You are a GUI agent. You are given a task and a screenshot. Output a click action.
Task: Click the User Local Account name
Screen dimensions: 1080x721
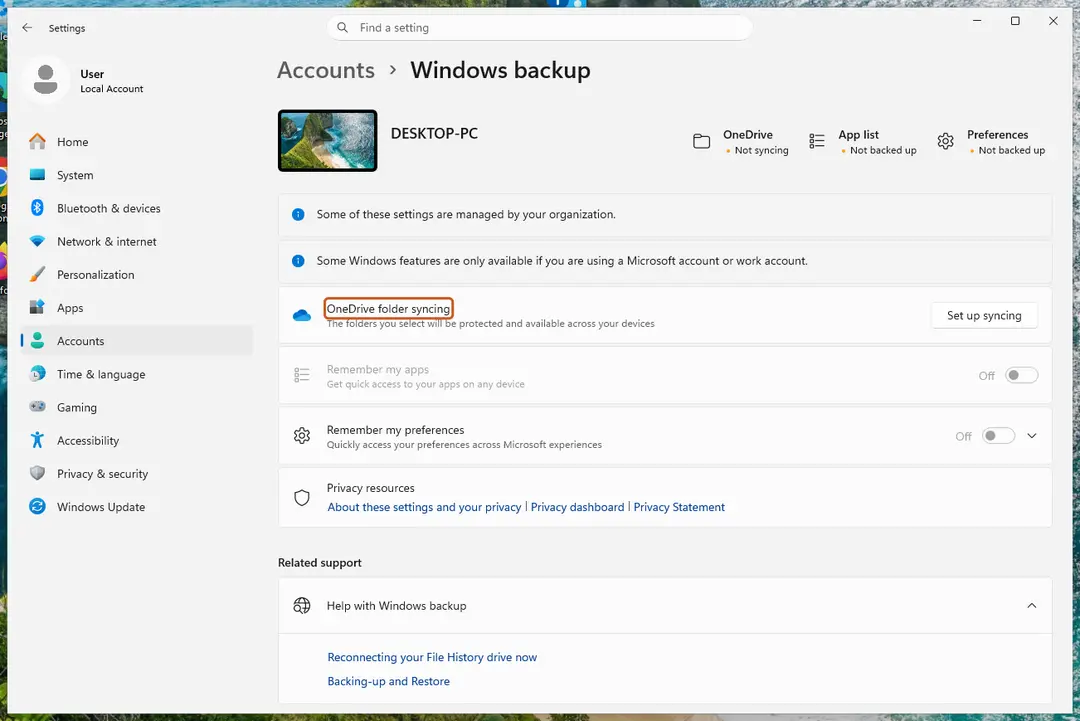(112, 81)
